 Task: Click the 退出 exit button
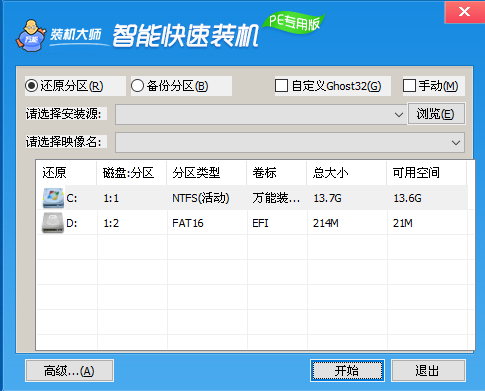tap(428, 370)
